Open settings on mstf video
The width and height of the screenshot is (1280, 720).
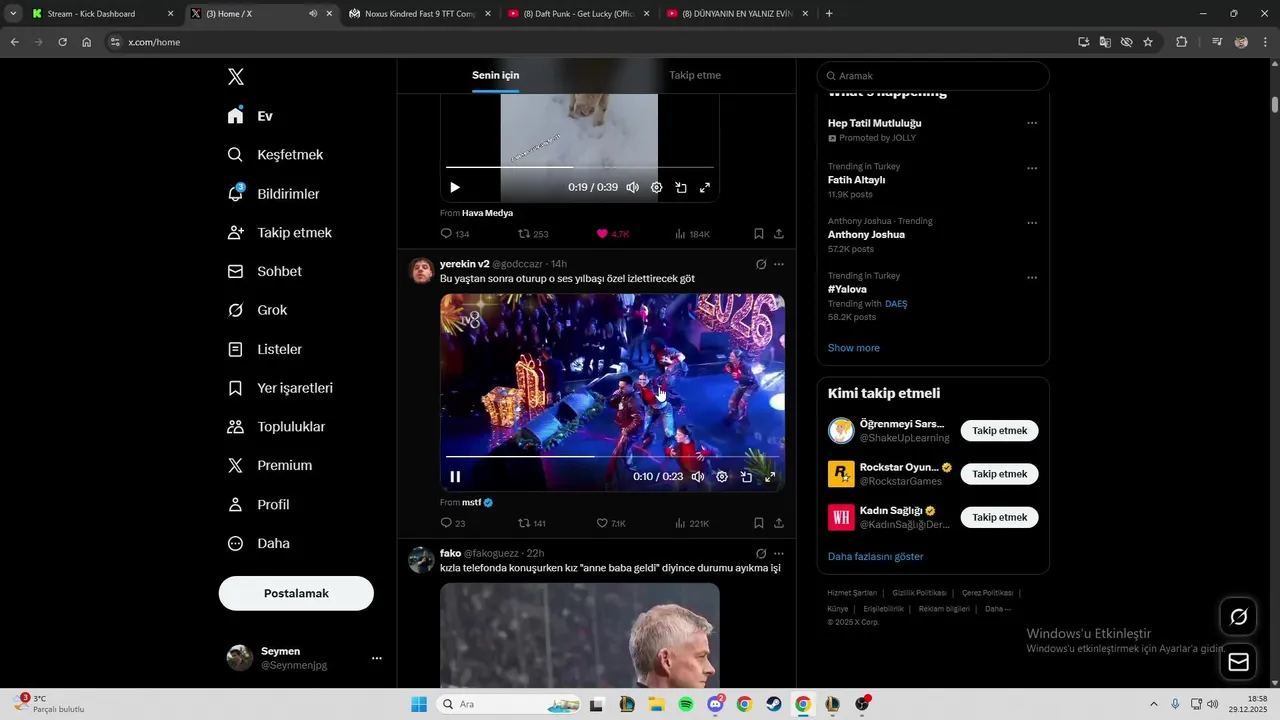(722, 477)
